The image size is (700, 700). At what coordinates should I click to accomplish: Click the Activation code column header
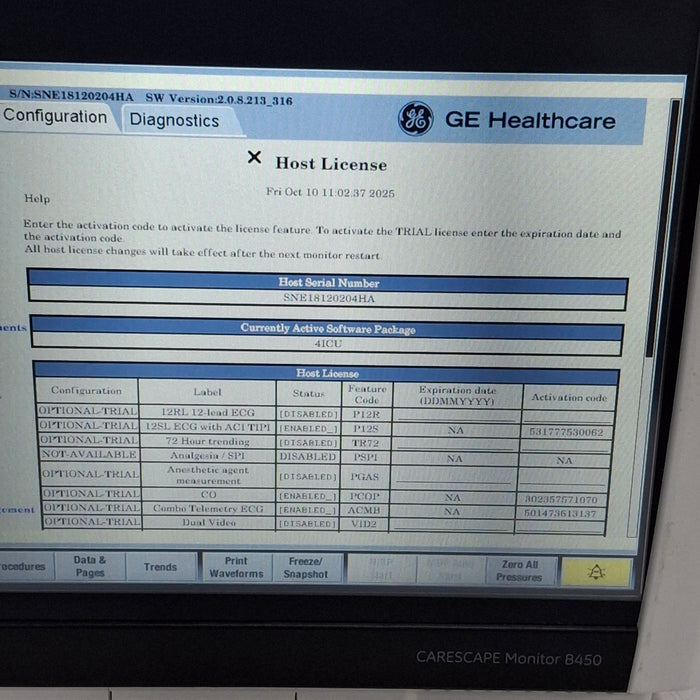pos(569,397)
